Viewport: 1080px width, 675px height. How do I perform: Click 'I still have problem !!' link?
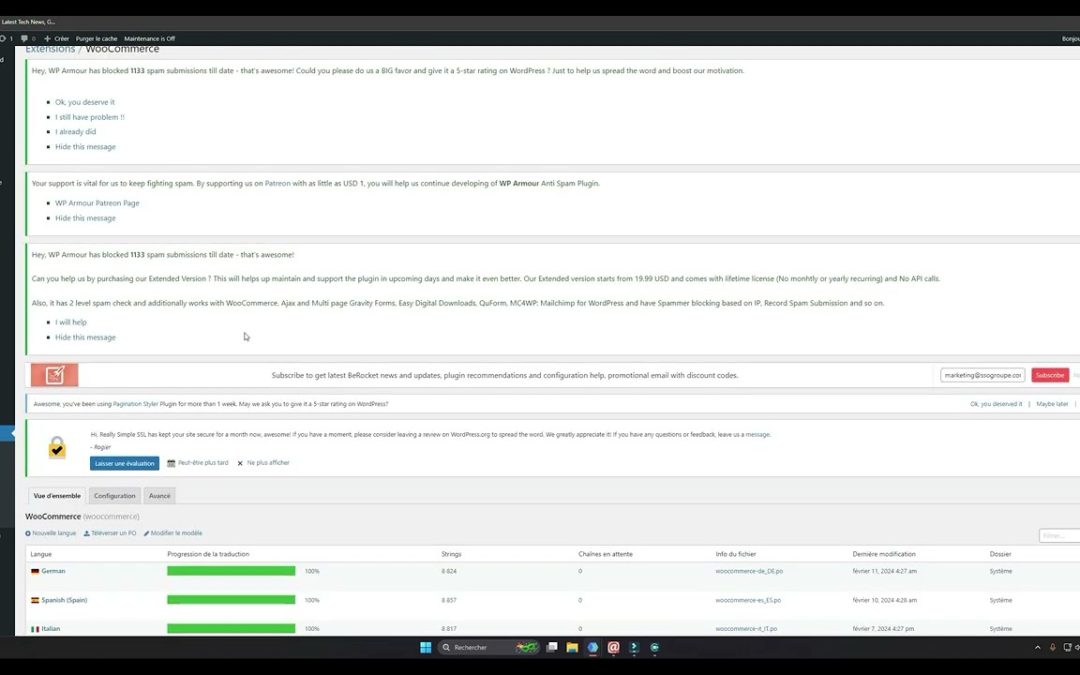pos(90,117)
